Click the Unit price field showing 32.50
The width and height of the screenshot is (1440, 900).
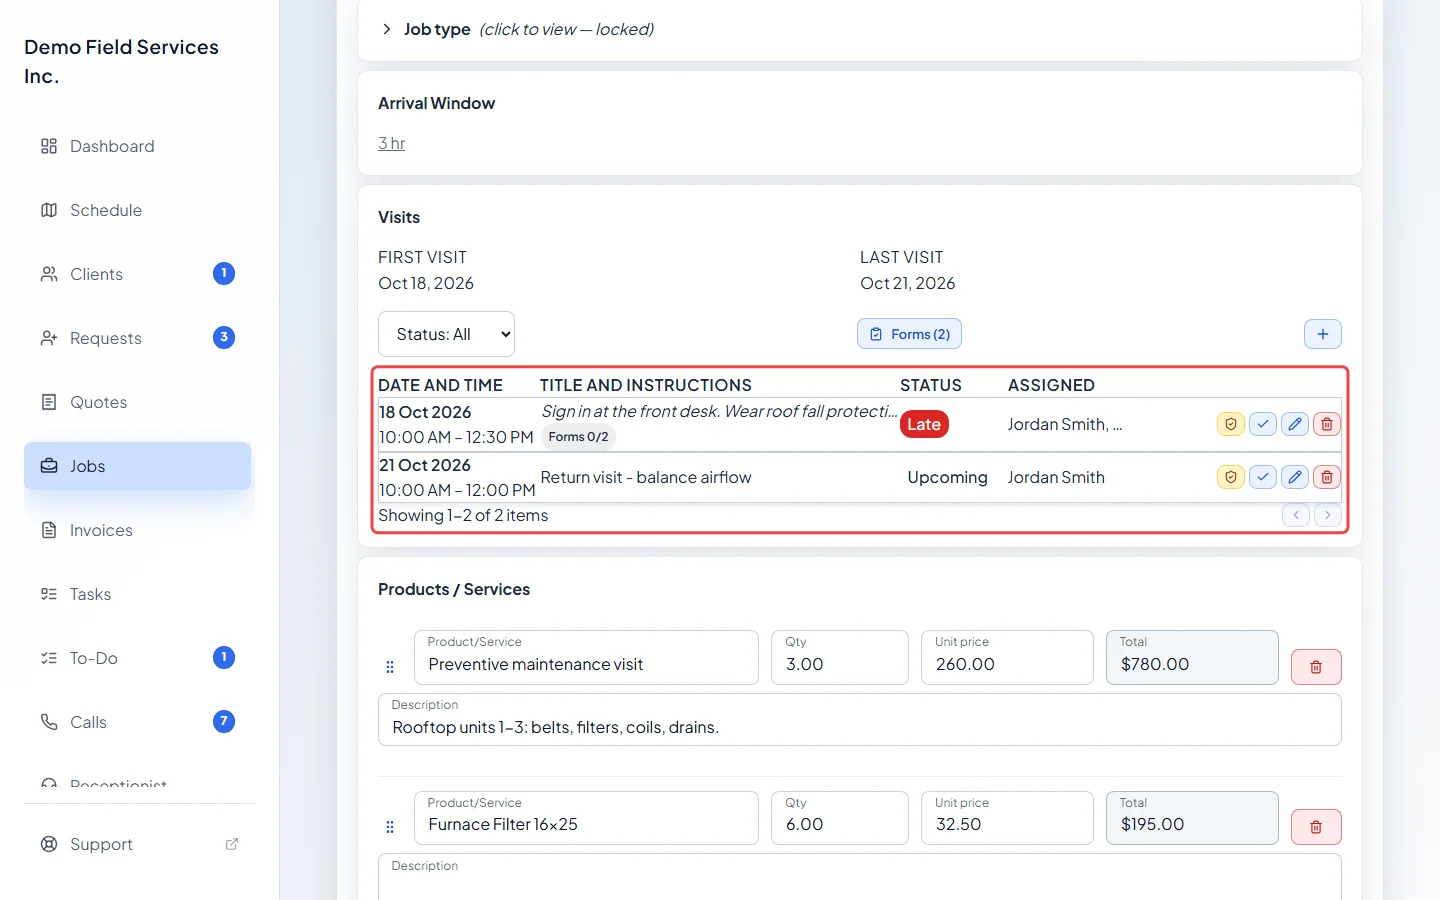click(1007, 818)
